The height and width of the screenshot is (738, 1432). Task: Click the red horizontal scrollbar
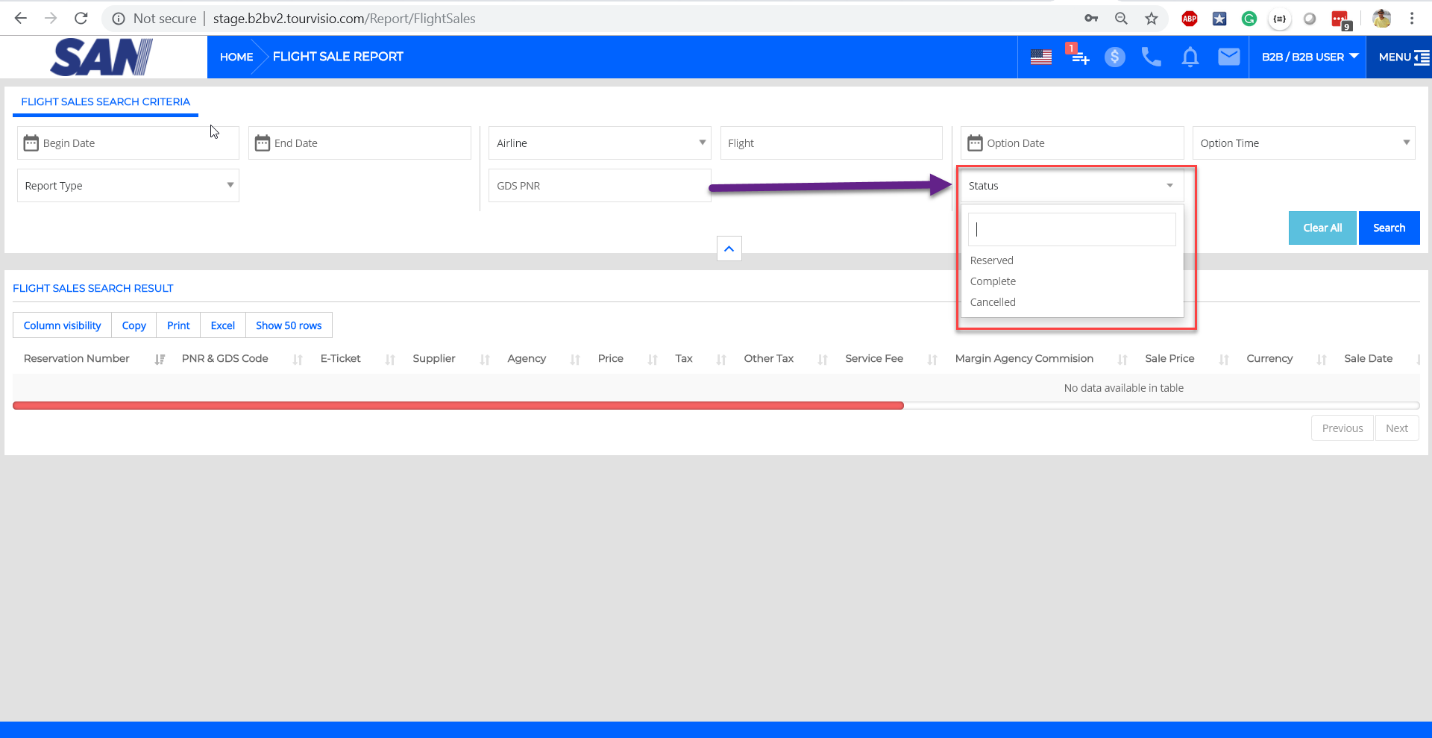click(458, 405)
